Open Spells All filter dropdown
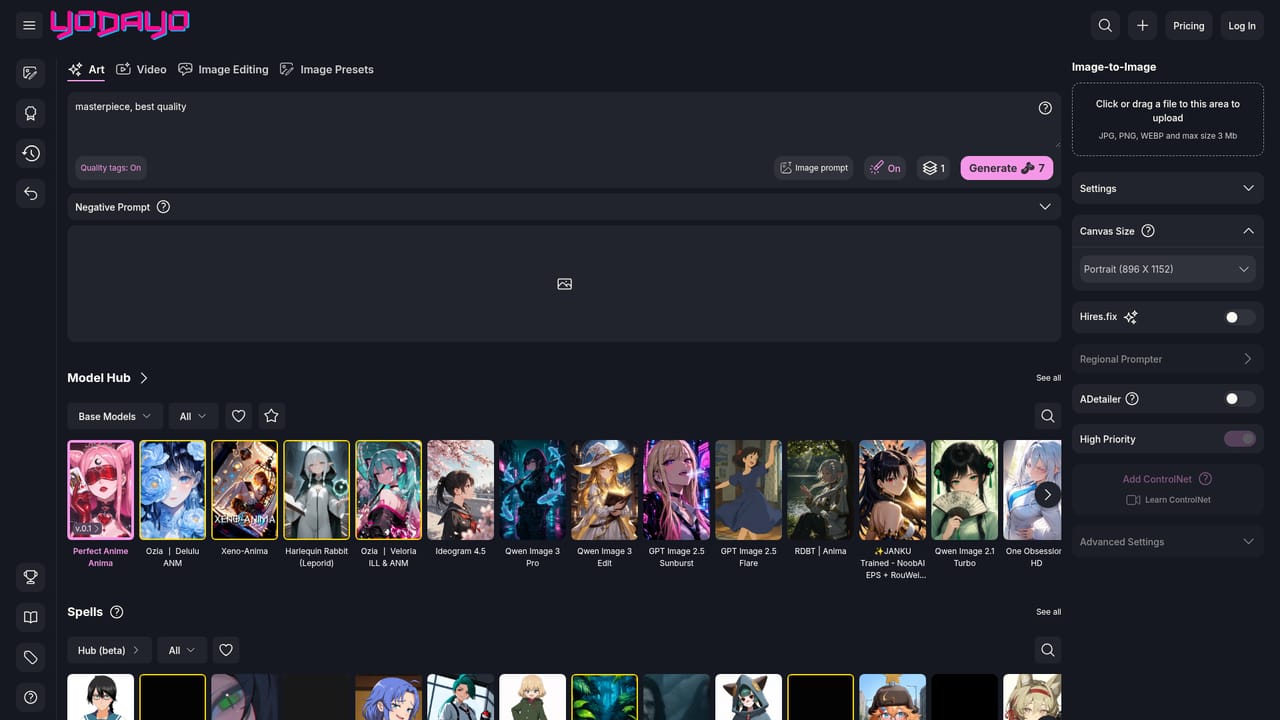Image resolution: width=1280 pixels, height=720 pixels. 182,650
